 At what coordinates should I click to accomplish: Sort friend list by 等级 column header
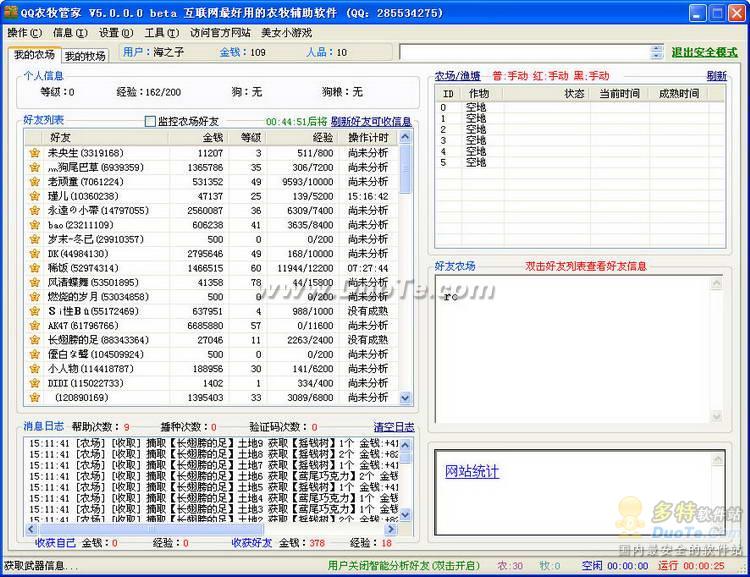pos(247,138)
